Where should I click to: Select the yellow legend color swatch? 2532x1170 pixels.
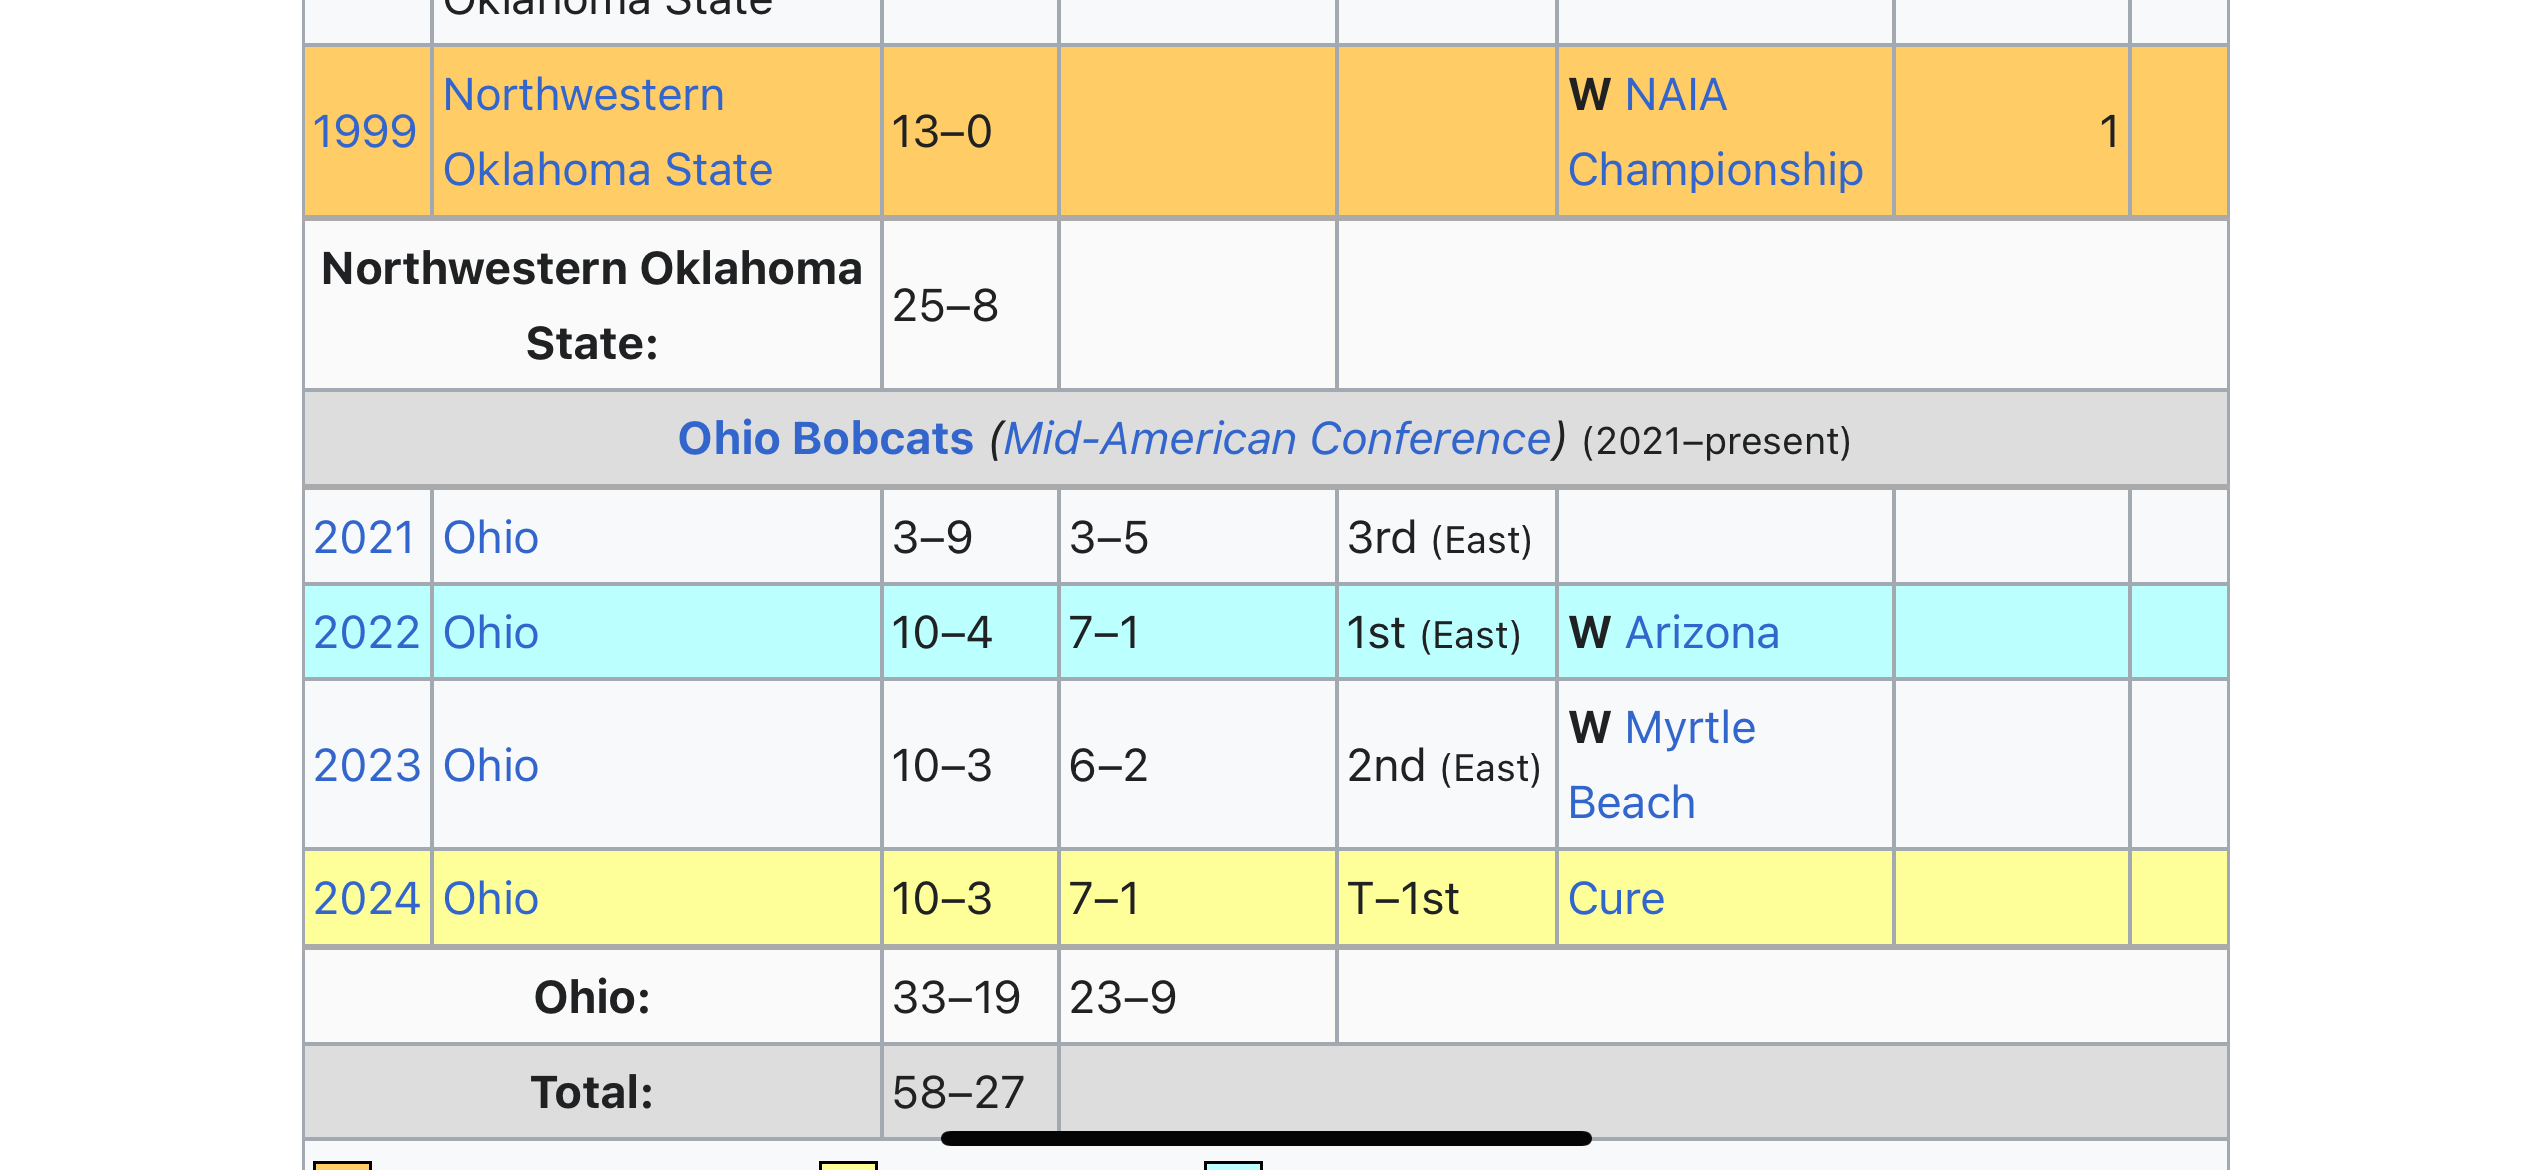tap(848, 1165)
